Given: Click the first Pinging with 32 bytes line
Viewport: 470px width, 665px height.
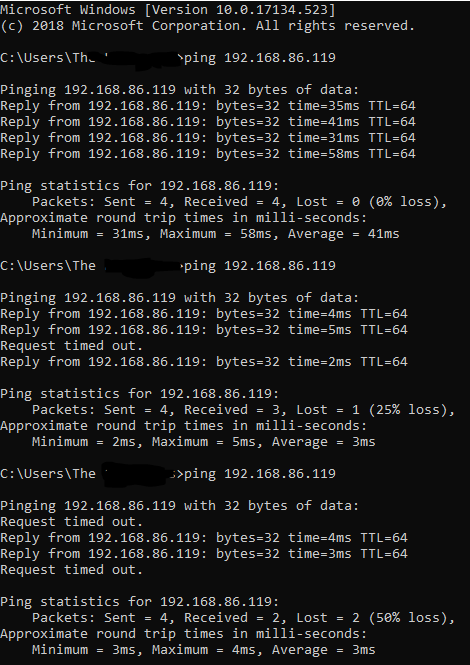Looking at the screenshot, I should pyautogui.click(x=179, y=90).
